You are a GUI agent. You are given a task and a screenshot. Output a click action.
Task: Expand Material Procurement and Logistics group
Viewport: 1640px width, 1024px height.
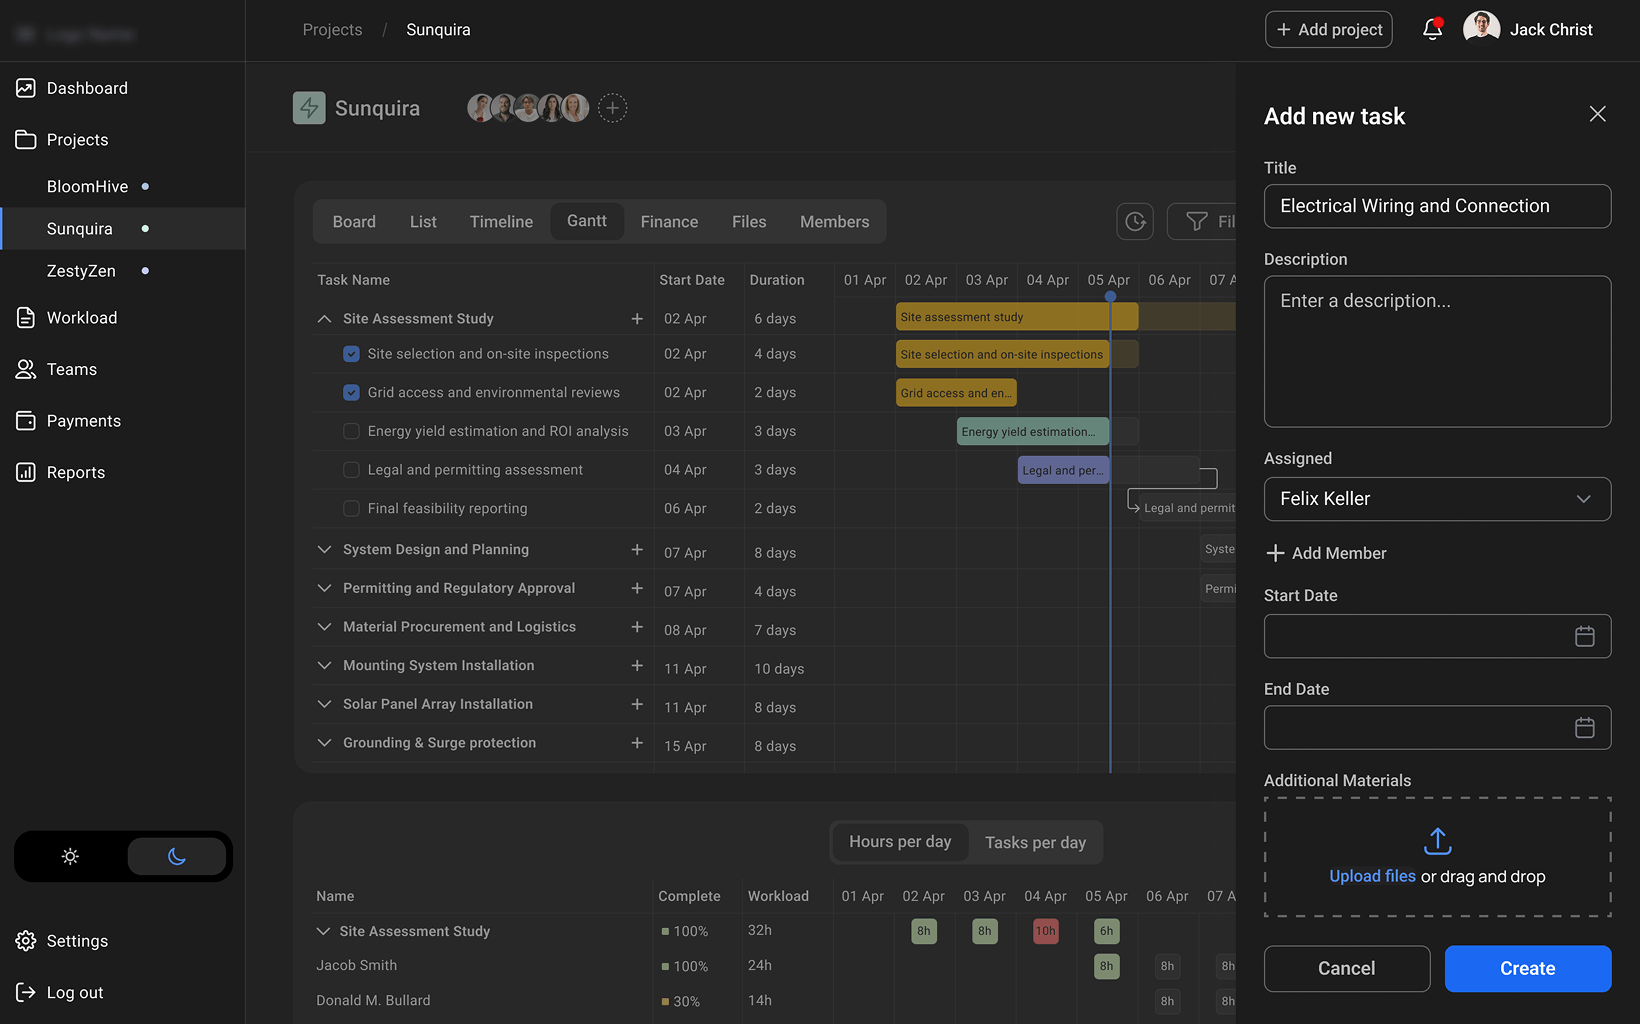[x=324, y=627]
